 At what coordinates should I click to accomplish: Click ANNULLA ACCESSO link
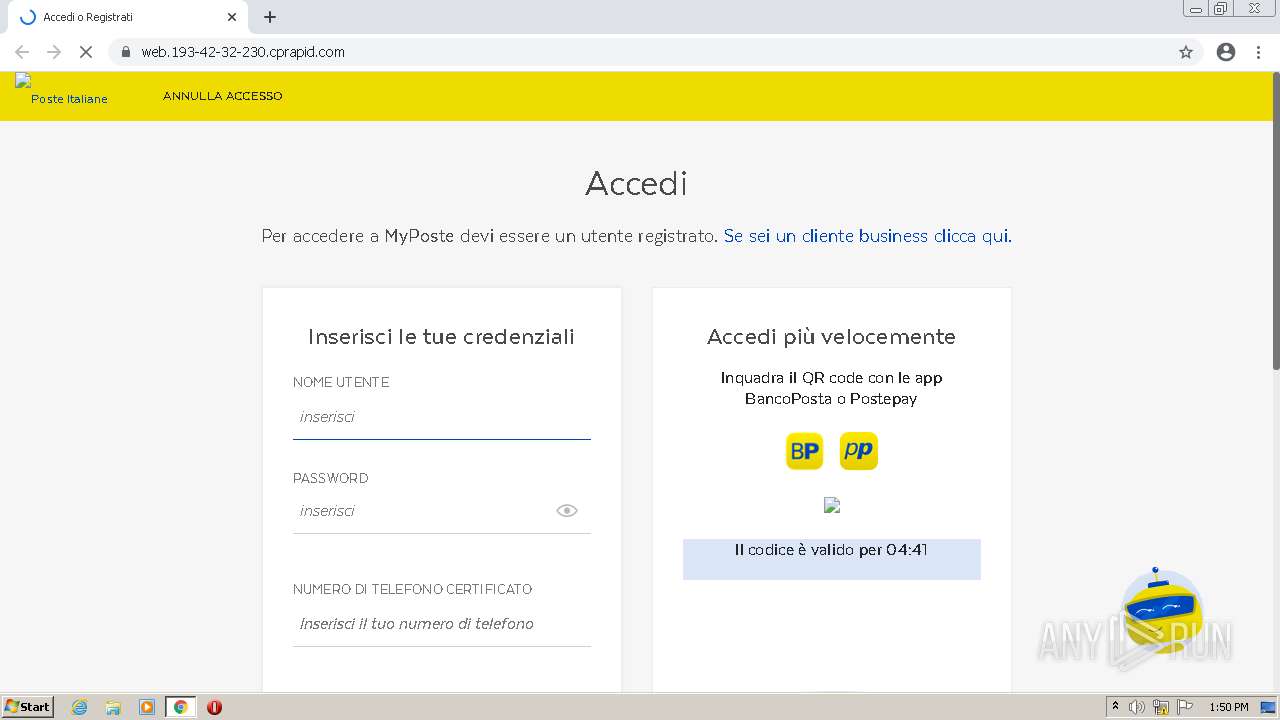coord(223,96)
